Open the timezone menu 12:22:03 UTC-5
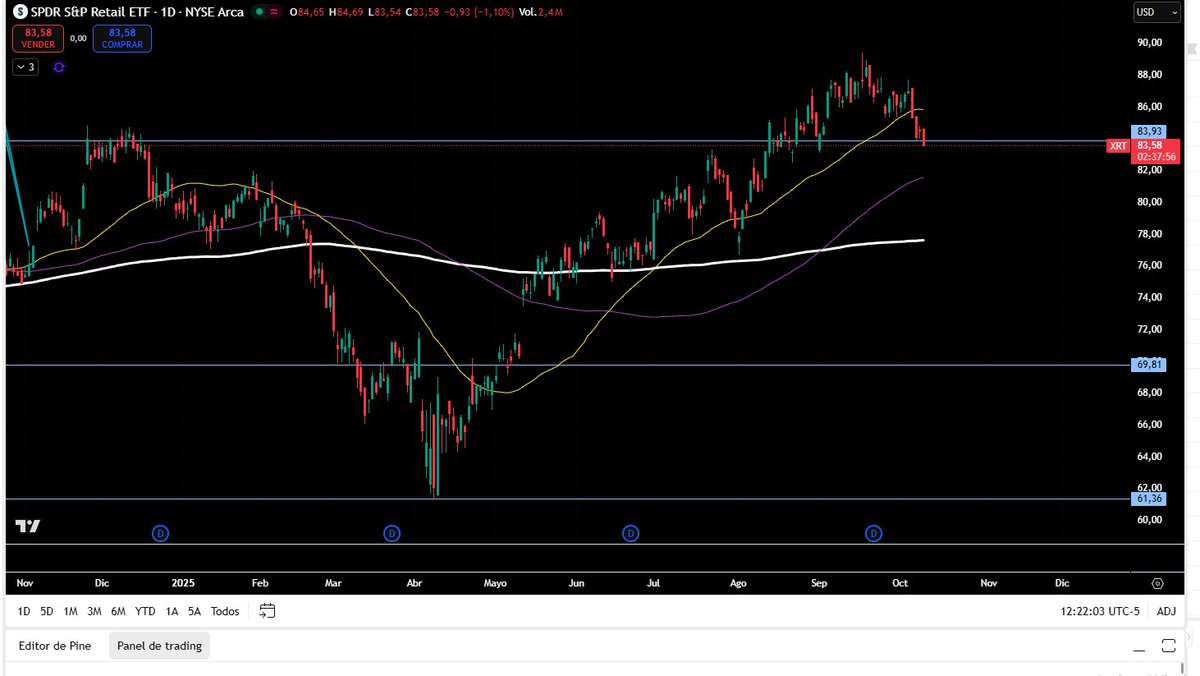The height and width of the screenshot is (676, 1200). [1100, 611]
